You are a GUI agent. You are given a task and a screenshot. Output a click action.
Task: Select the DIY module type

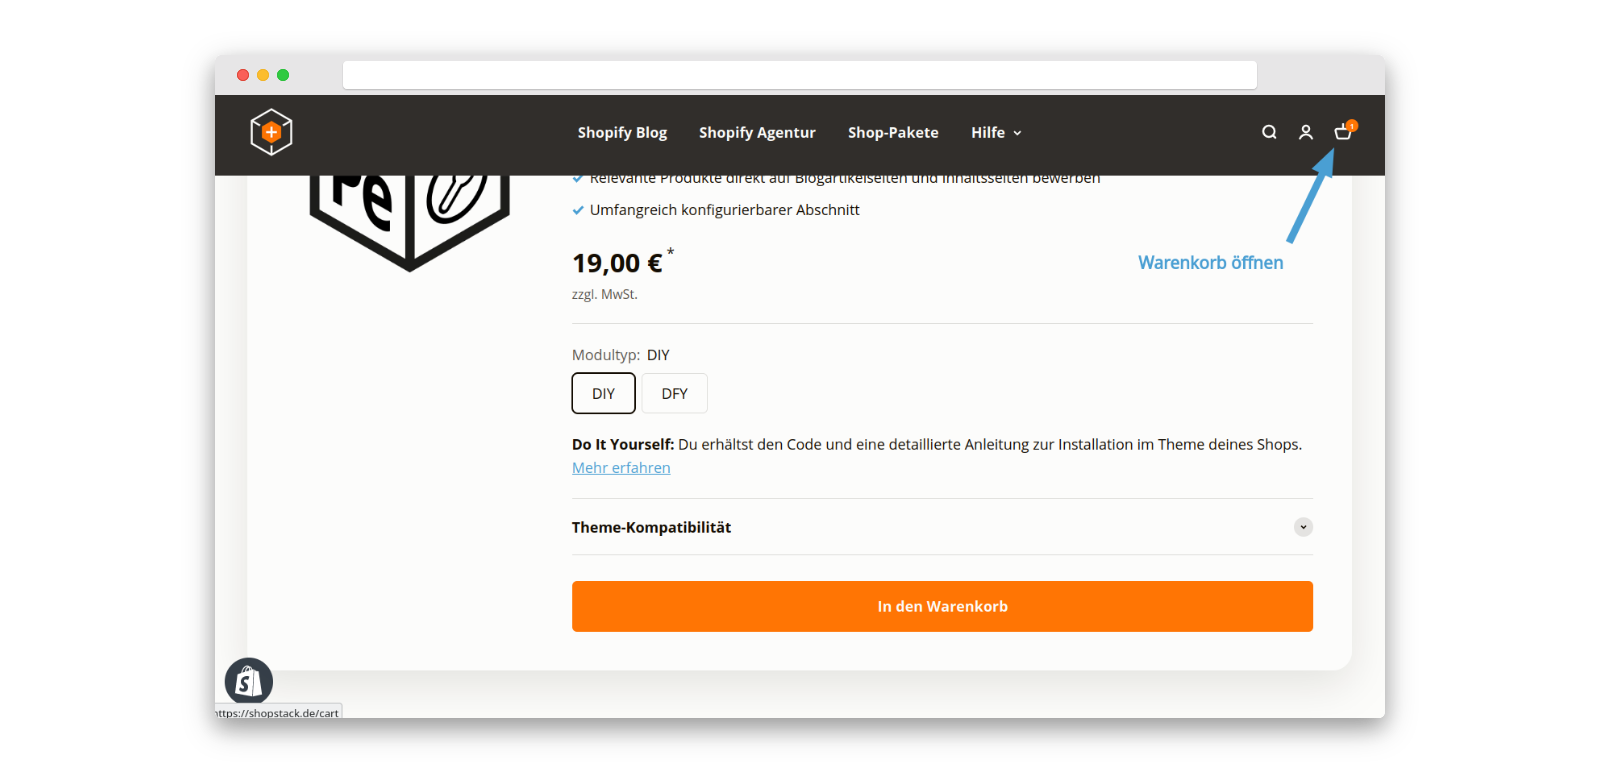click(x=603, y=393)
